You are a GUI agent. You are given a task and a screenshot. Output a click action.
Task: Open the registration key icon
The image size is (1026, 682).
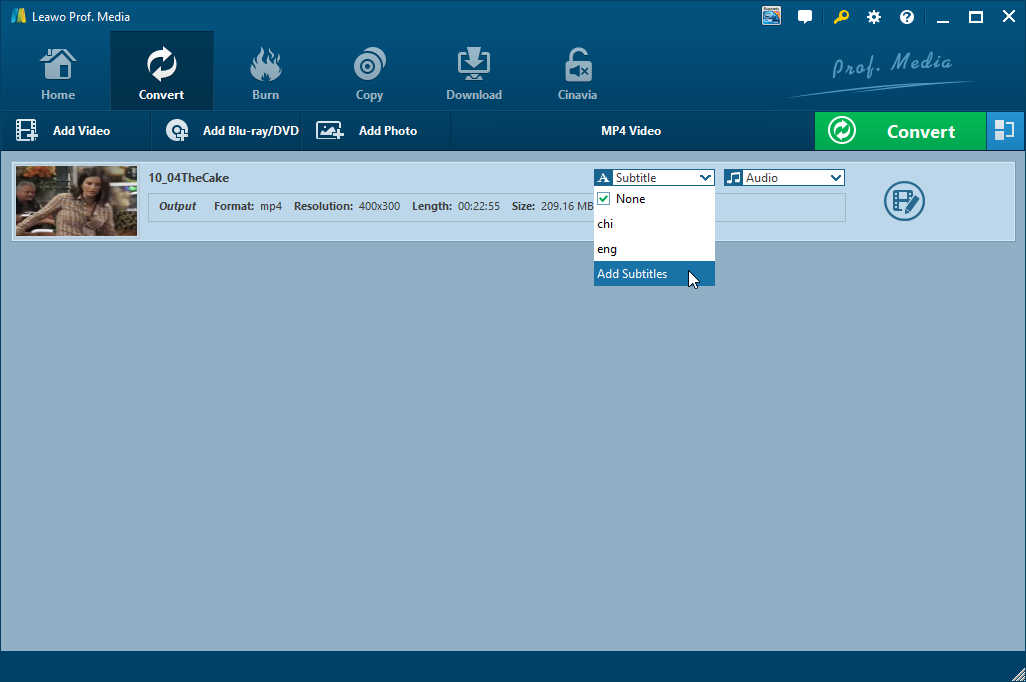click(x=841, y=16)
